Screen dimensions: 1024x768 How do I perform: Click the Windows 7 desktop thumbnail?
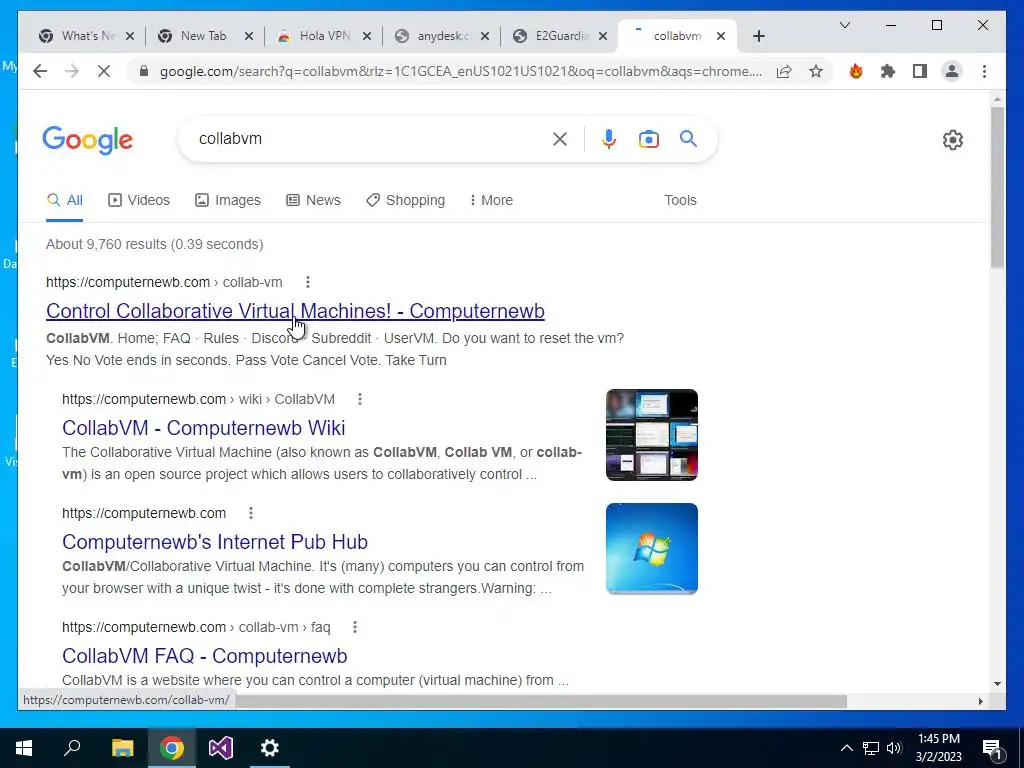[x=652, y=549]
